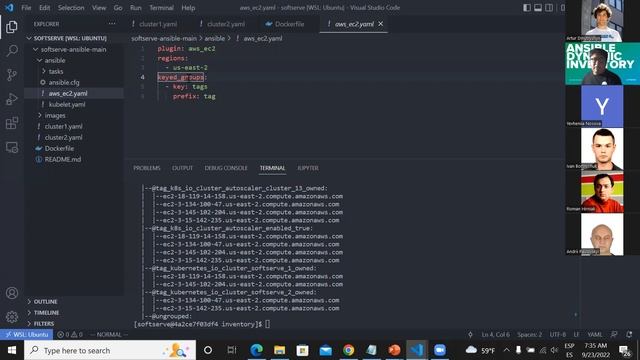Open the Extensions view
Image resolution: width=640 pixels, height=360 pixels.
12,123
